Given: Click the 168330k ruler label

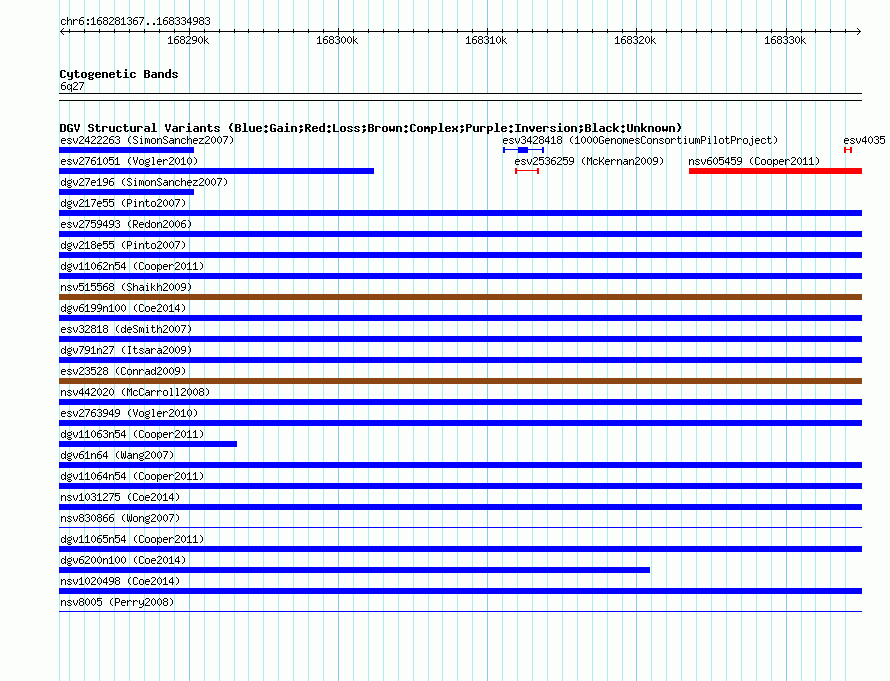Looking at the screenshot, I should coord(785,40).
